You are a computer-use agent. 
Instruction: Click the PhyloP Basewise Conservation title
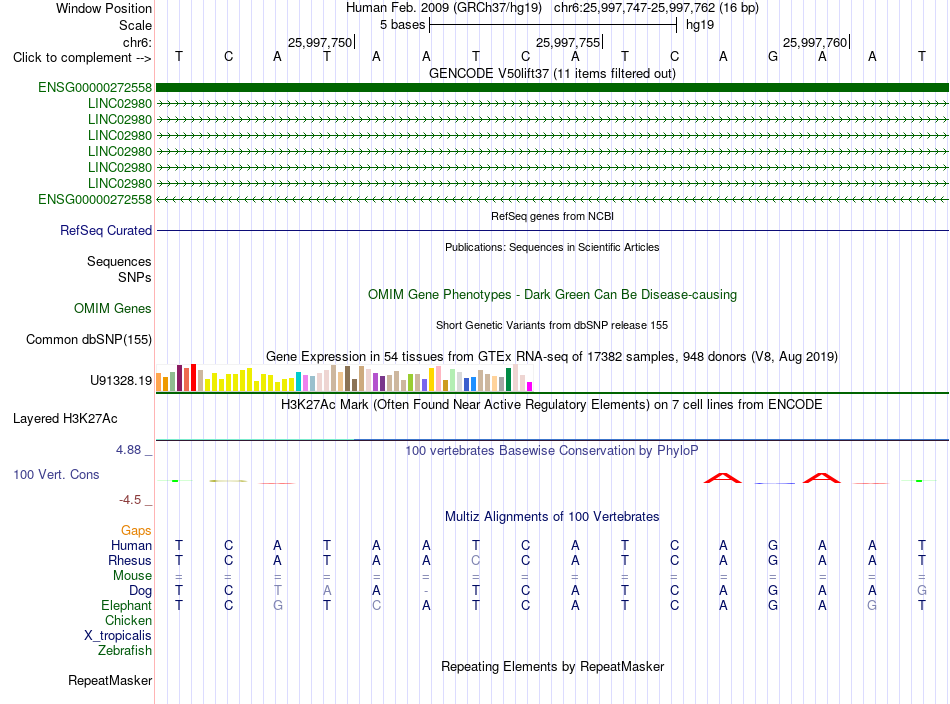click(552, 451)
